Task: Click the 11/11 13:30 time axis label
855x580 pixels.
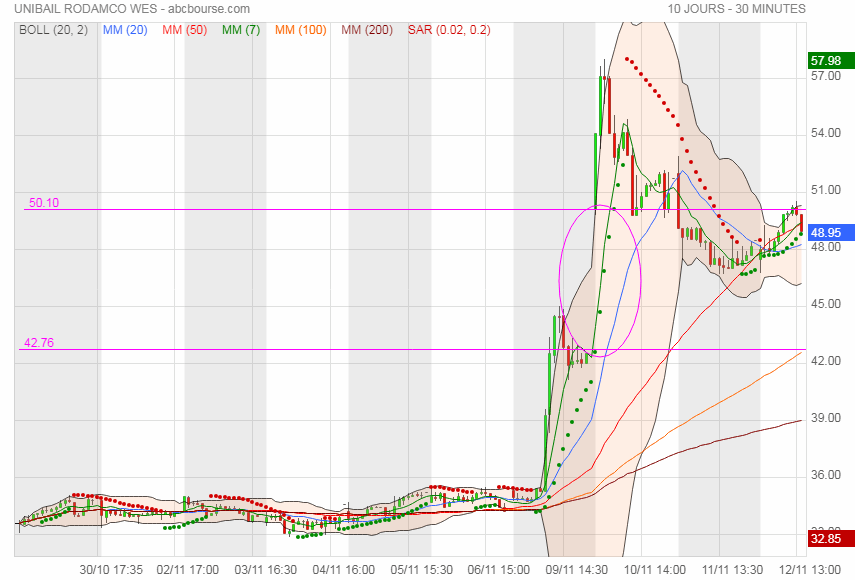Action: pyautogui.click(x=732, y=570)
